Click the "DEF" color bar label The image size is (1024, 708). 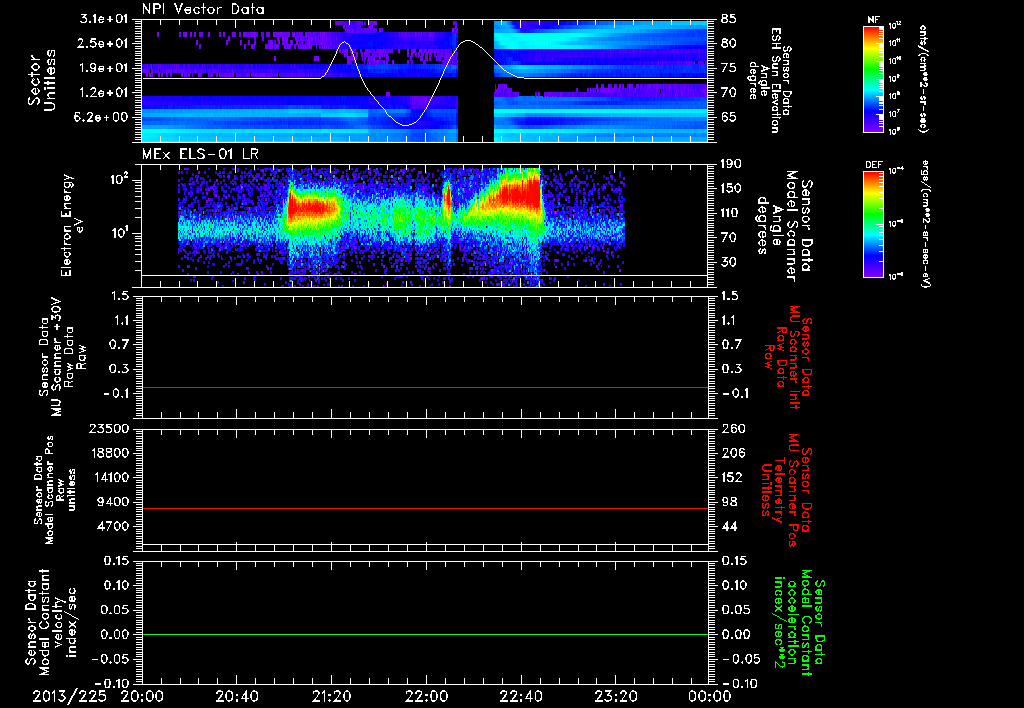click(x=873, y=165)
